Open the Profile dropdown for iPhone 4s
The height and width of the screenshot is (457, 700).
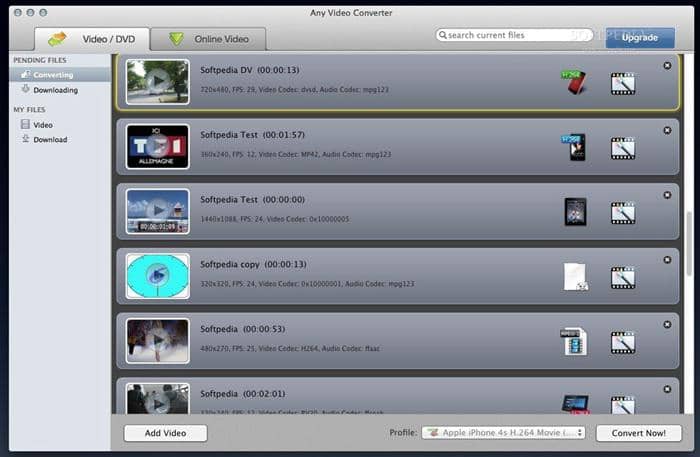tap(503, 433)
